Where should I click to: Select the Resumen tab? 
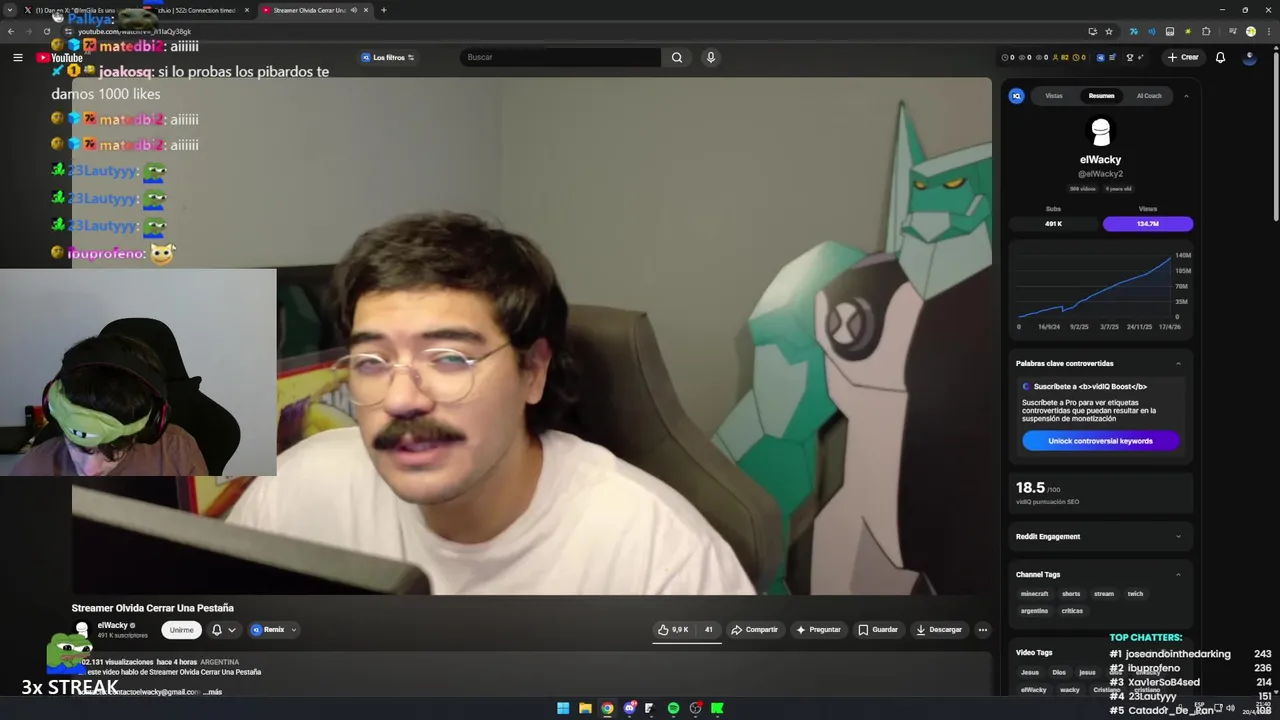coord(1101,96)
